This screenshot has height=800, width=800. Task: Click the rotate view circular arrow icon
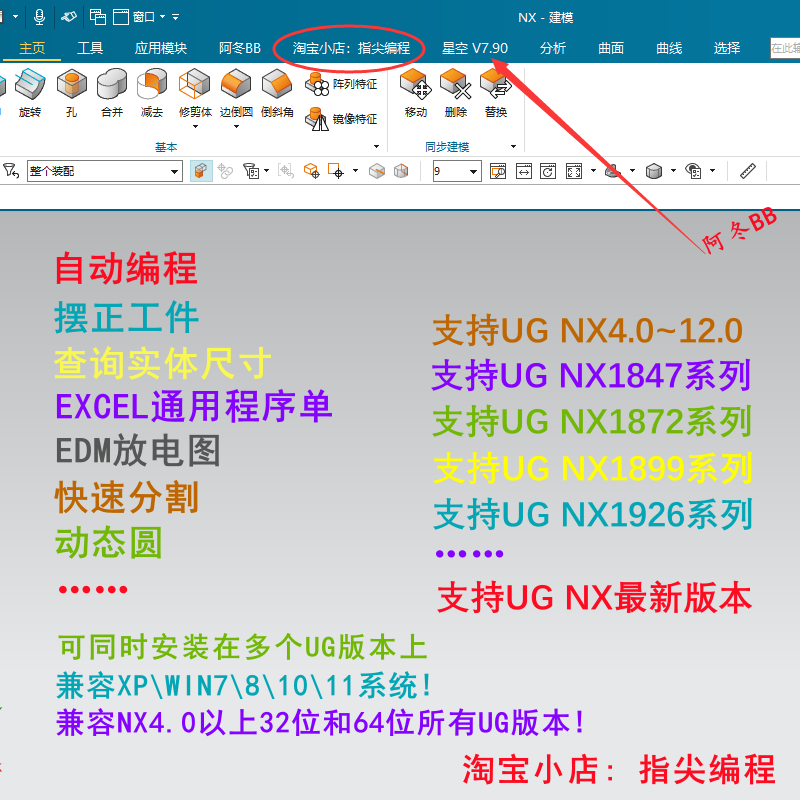pyautogui.click(x=548, y=171)
